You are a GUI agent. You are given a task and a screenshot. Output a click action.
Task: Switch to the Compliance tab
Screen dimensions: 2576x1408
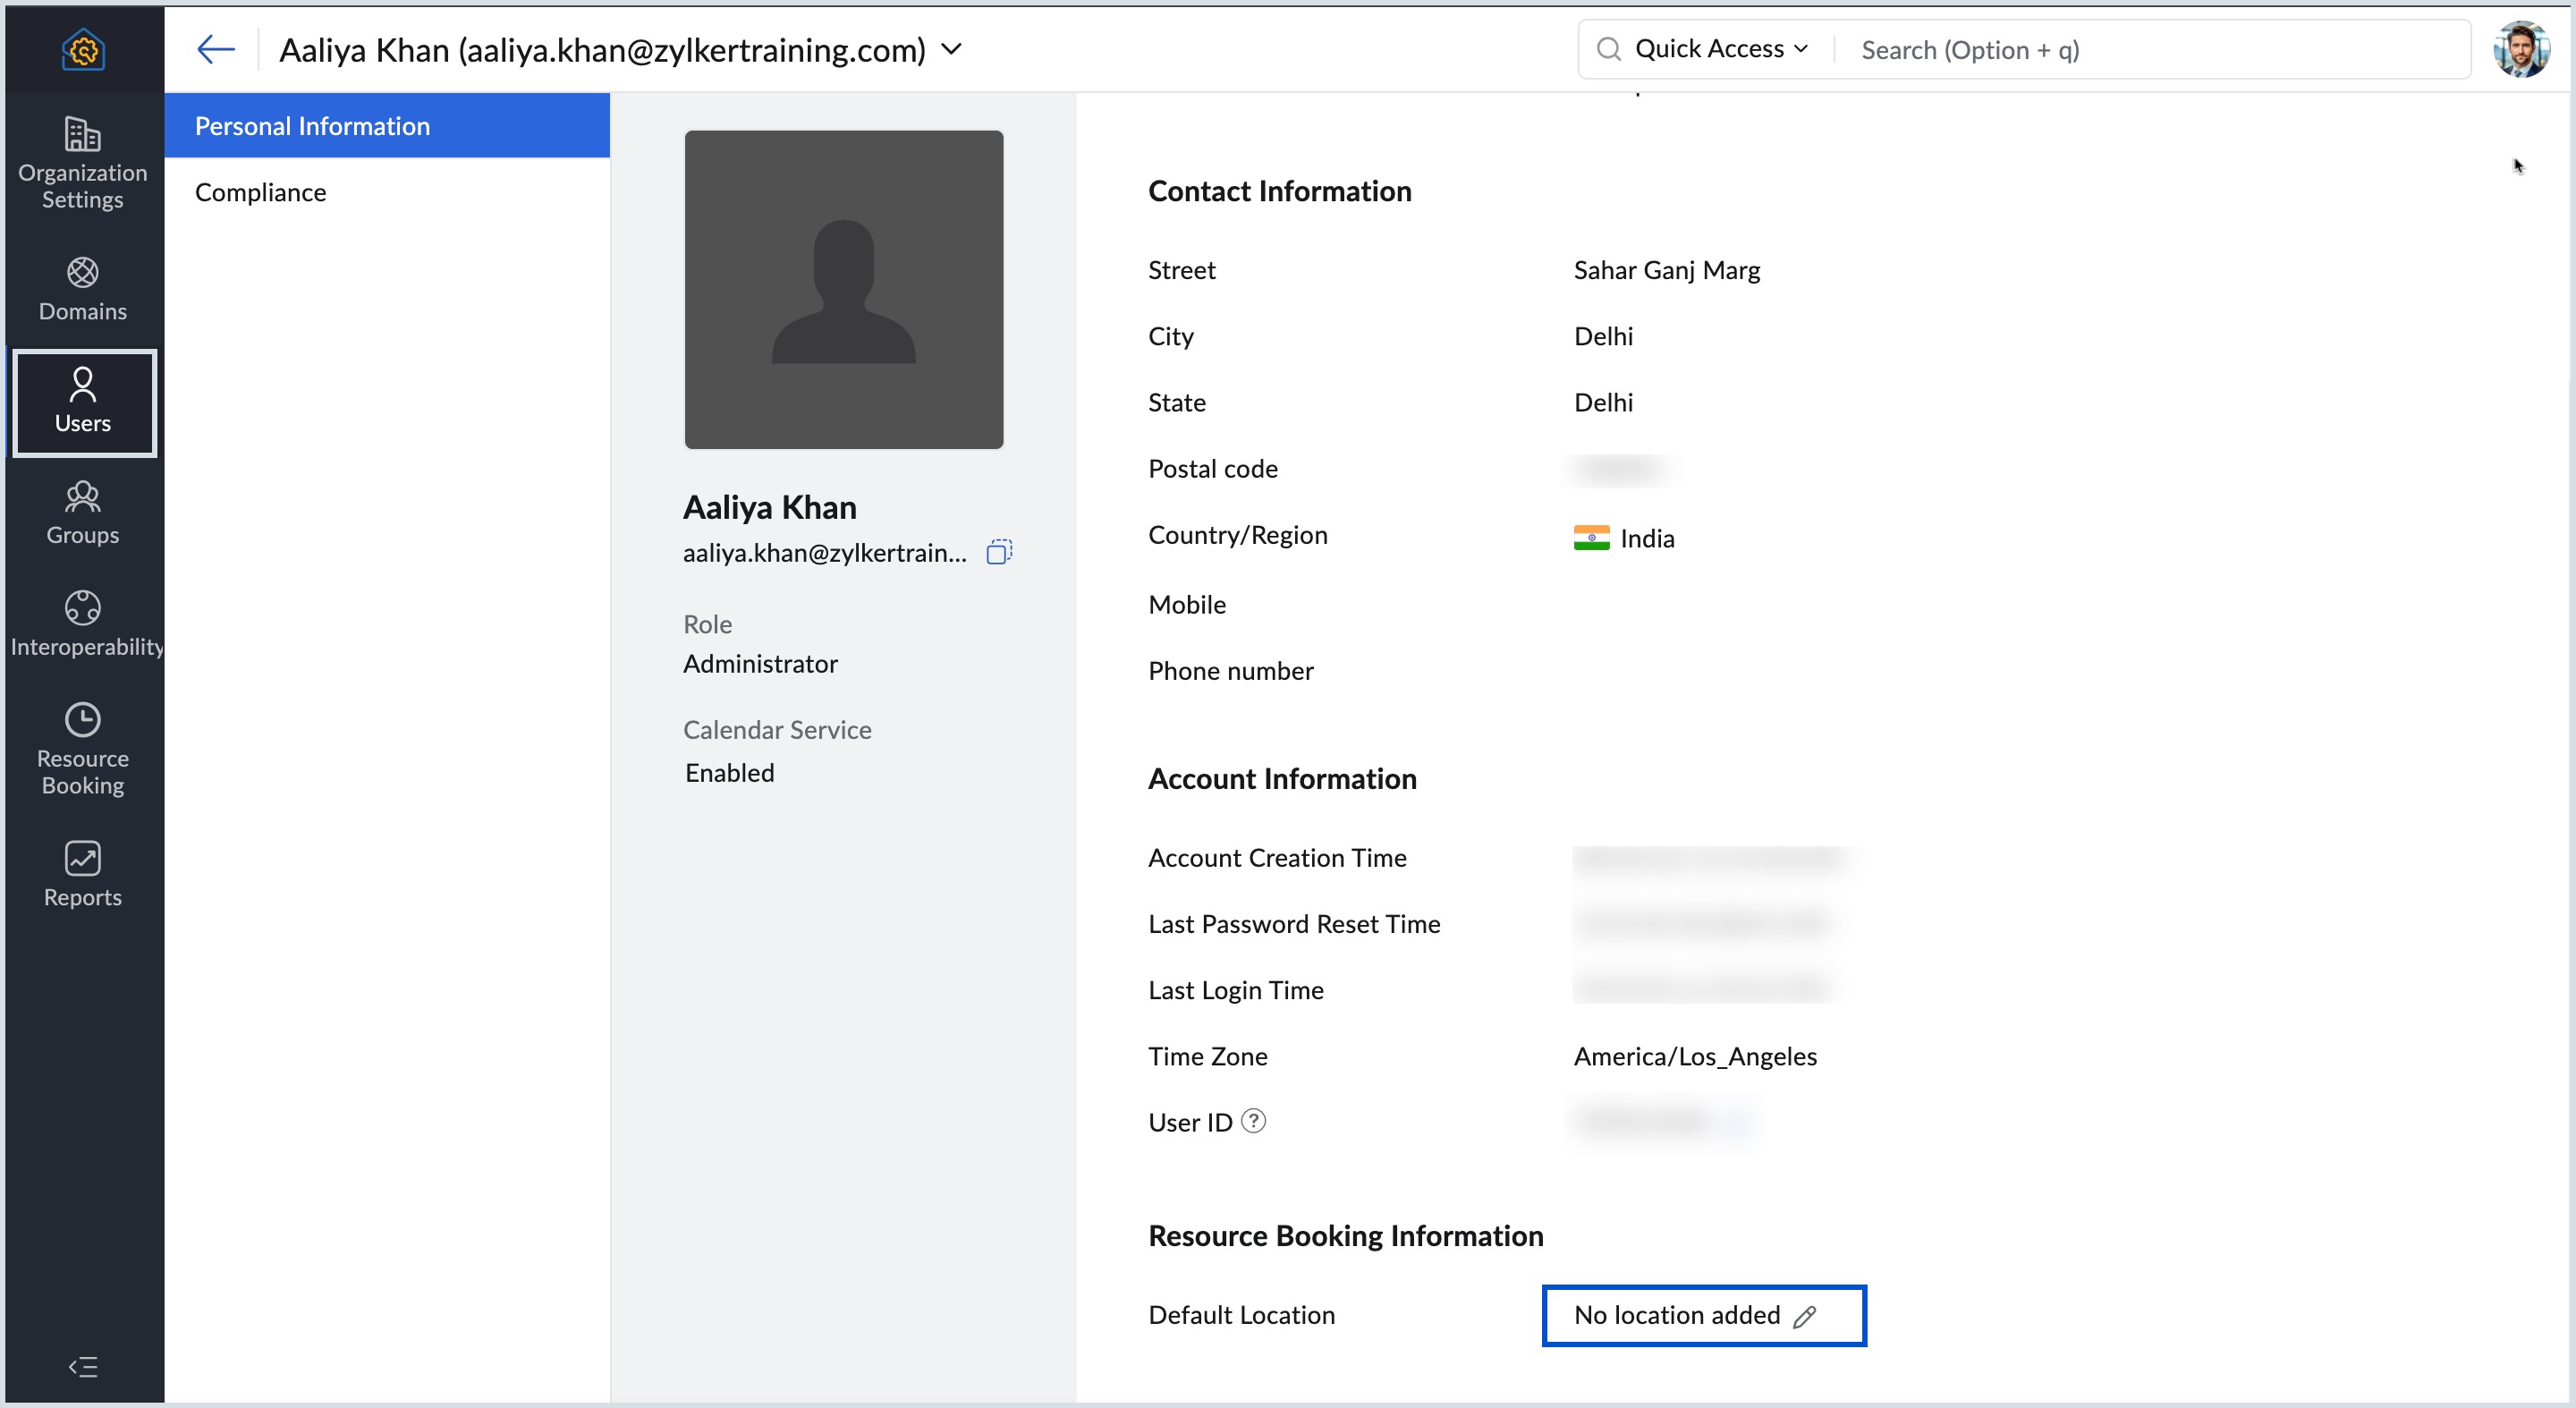[x=260, y=192]
